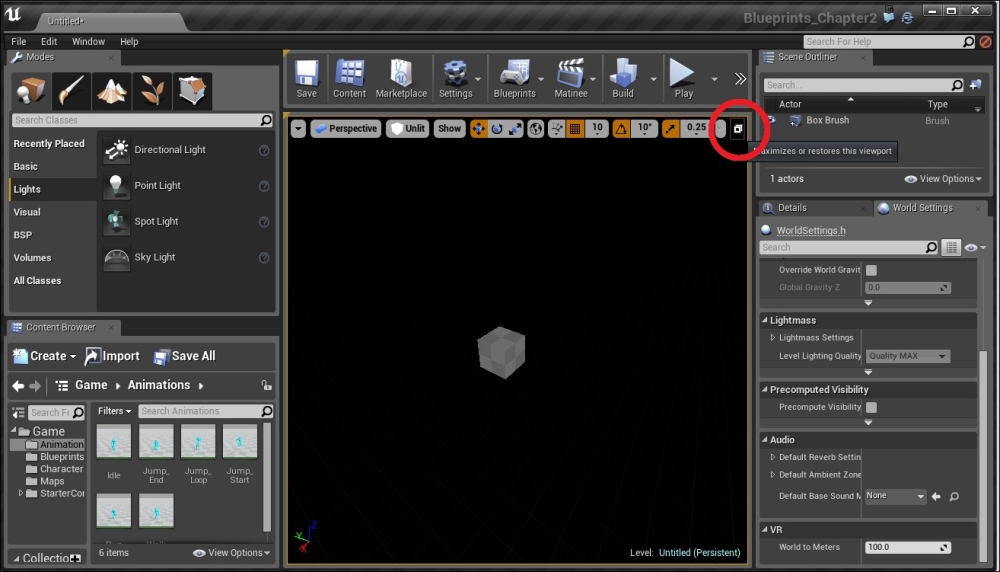This screenshot has width=1000, height=572.
Task: Go back in Content Browser history
Action: tap(18, 386)
